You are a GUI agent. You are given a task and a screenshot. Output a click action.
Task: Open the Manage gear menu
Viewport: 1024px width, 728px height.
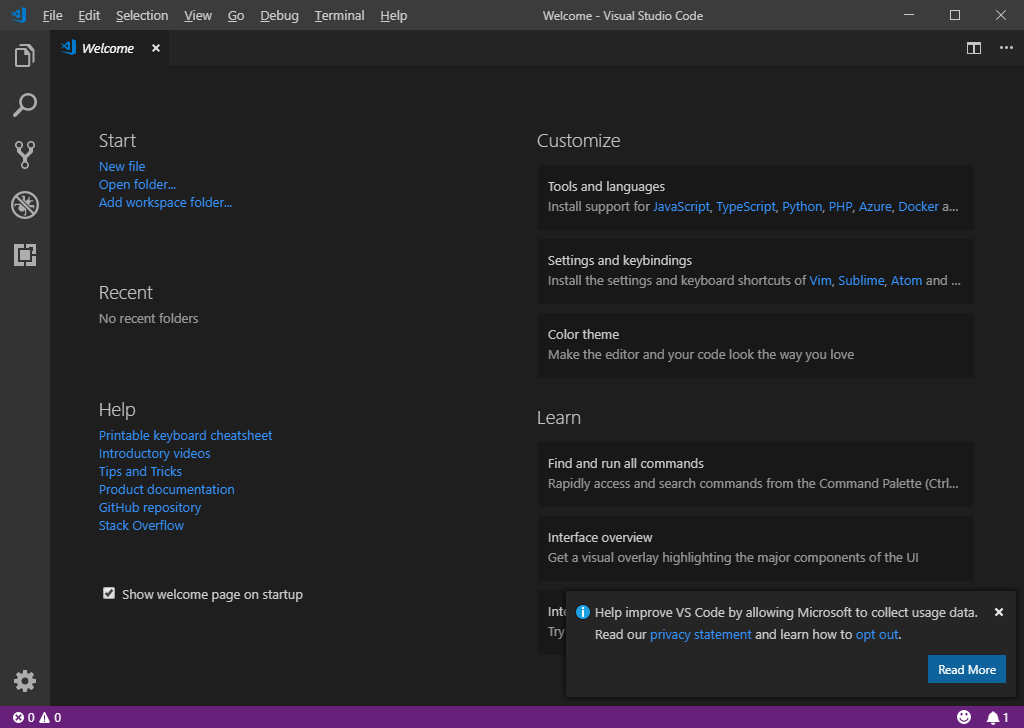click(x=25, y=681)
